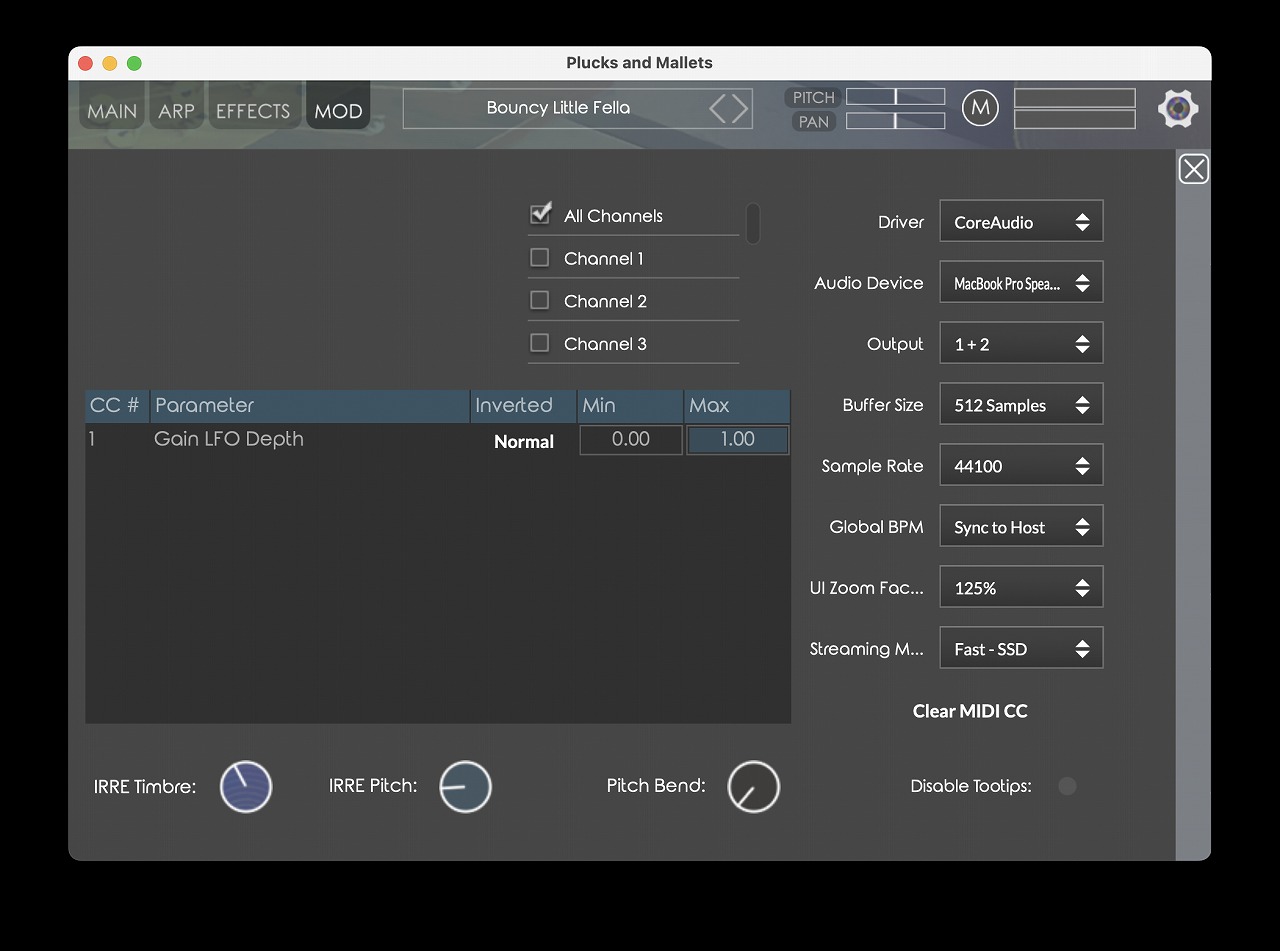Click the Pitch Bend knob

753,786
